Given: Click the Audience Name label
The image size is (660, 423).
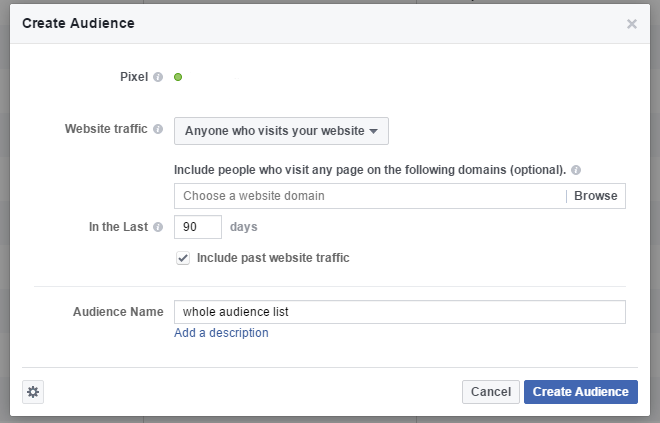Looking at the screenshot, I should tap(118, 312).
